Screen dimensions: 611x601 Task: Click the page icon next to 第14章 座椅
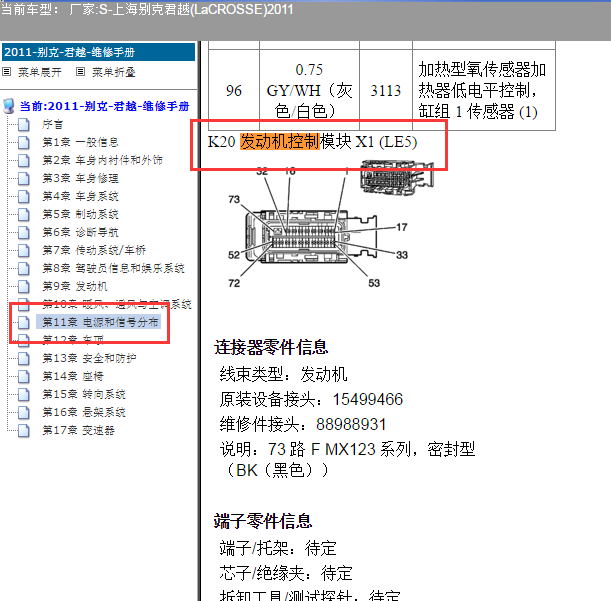coord(24,376)
